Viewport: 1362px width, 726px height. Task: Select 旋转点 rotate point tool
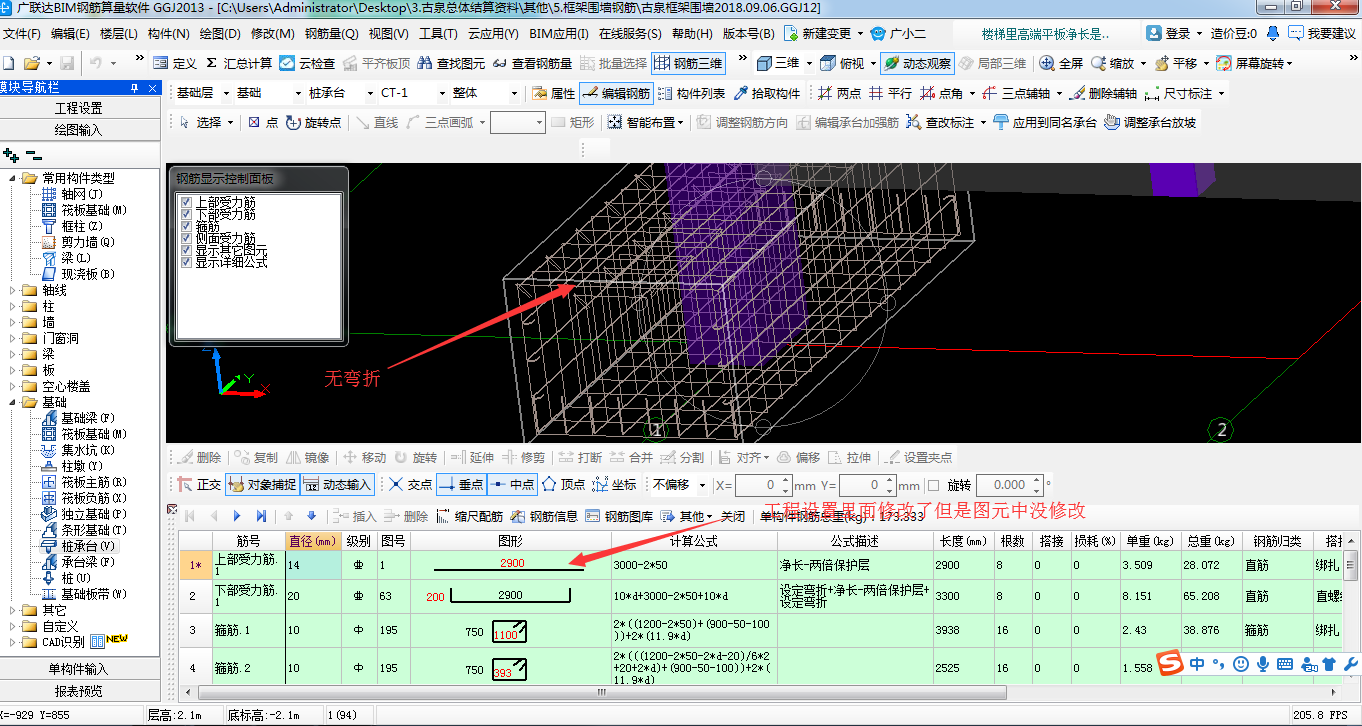point(313,122)
